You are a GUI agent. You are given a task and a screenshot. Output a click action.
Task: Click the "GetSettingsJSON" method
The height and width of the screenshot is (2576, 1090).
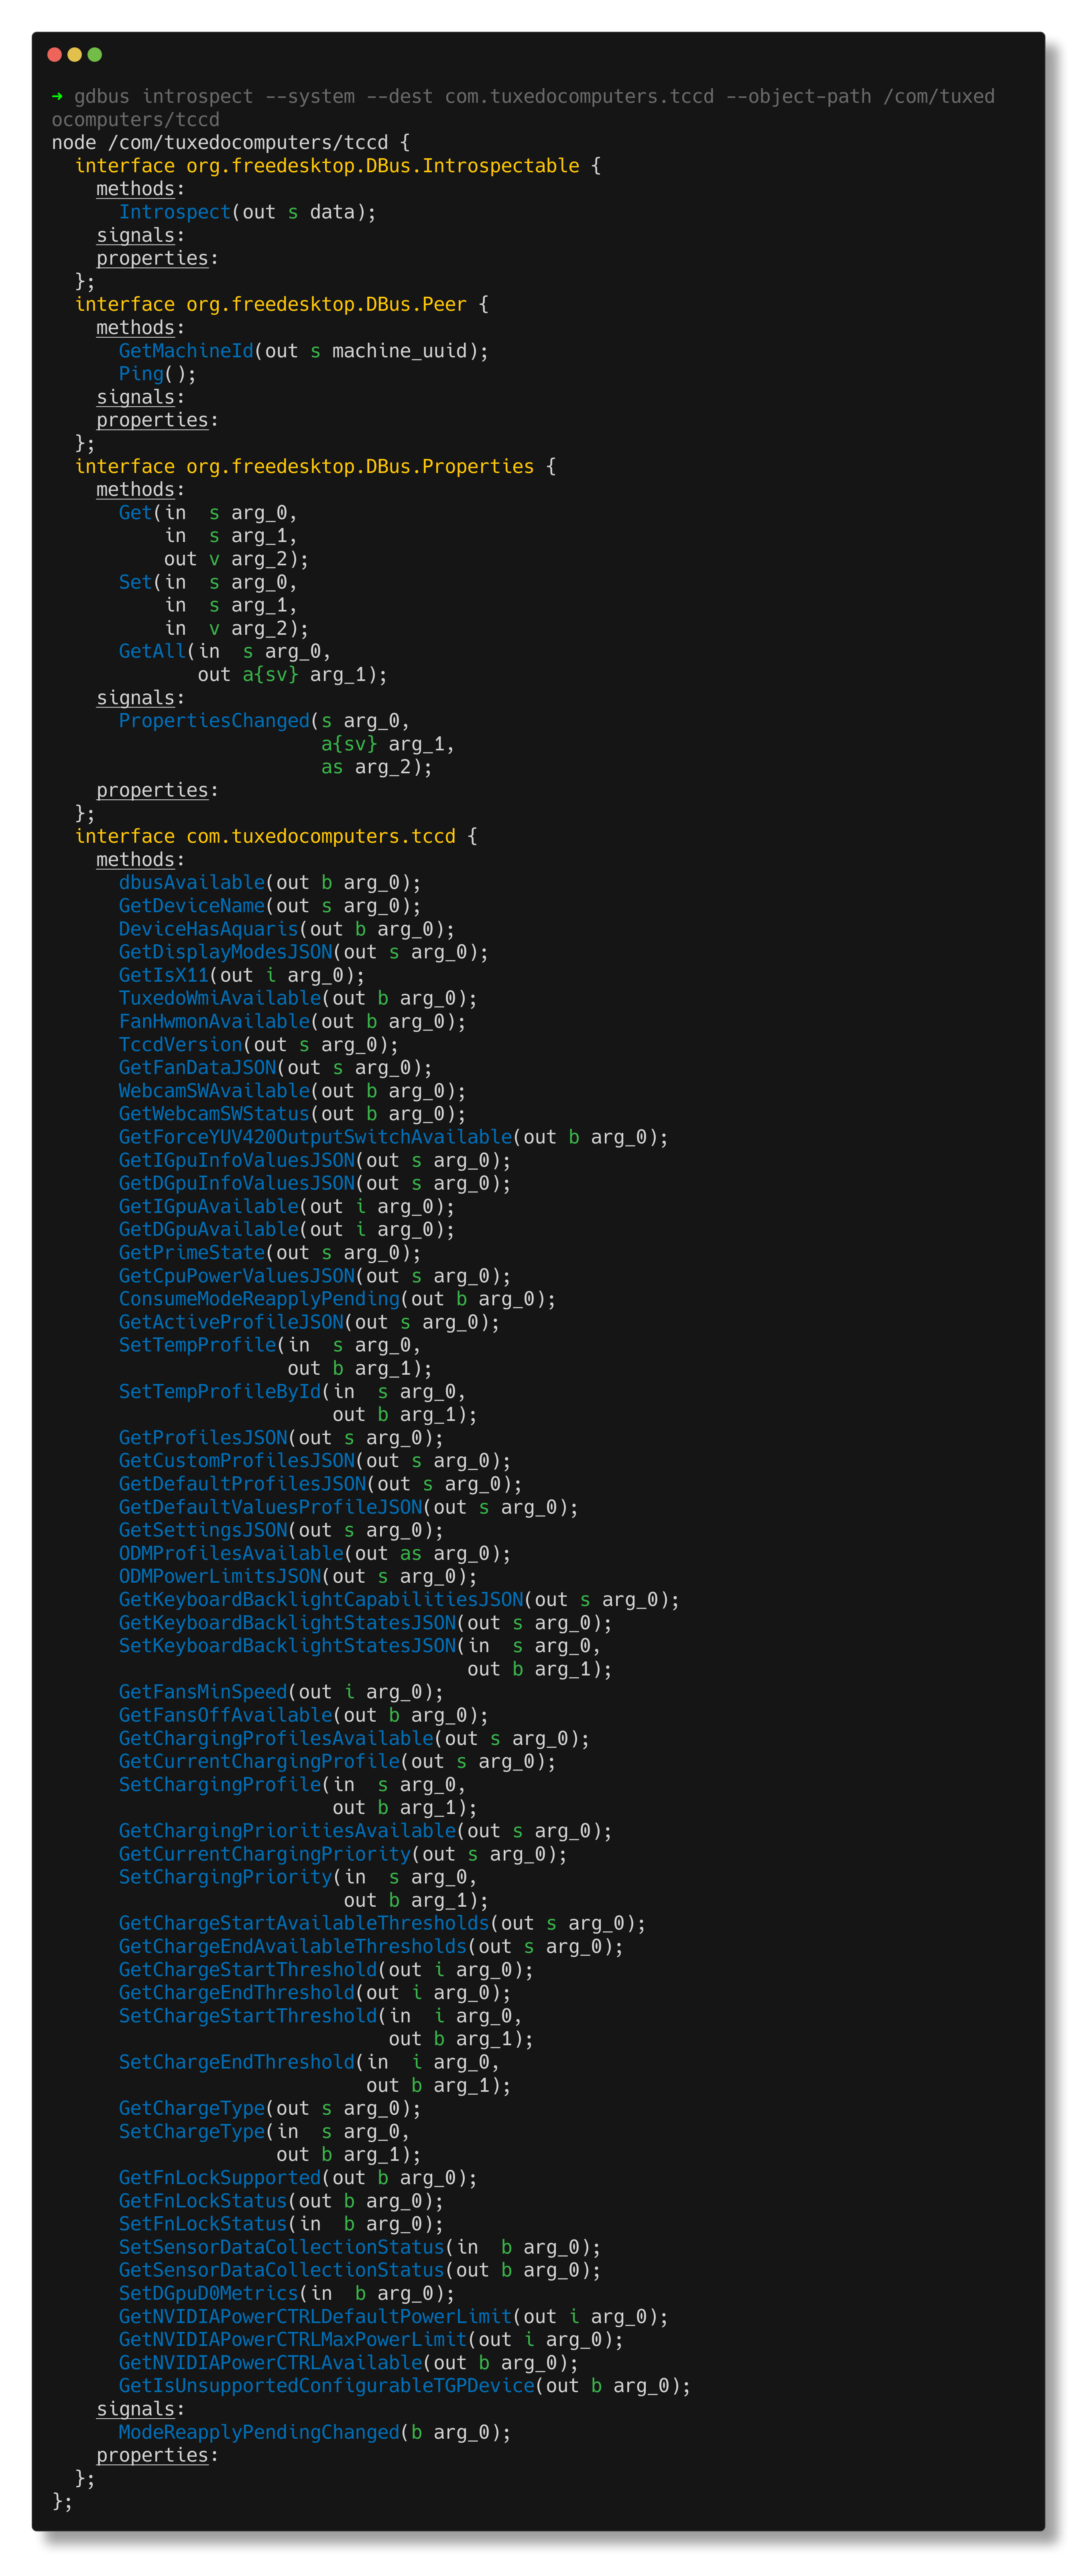point(203,1530)
